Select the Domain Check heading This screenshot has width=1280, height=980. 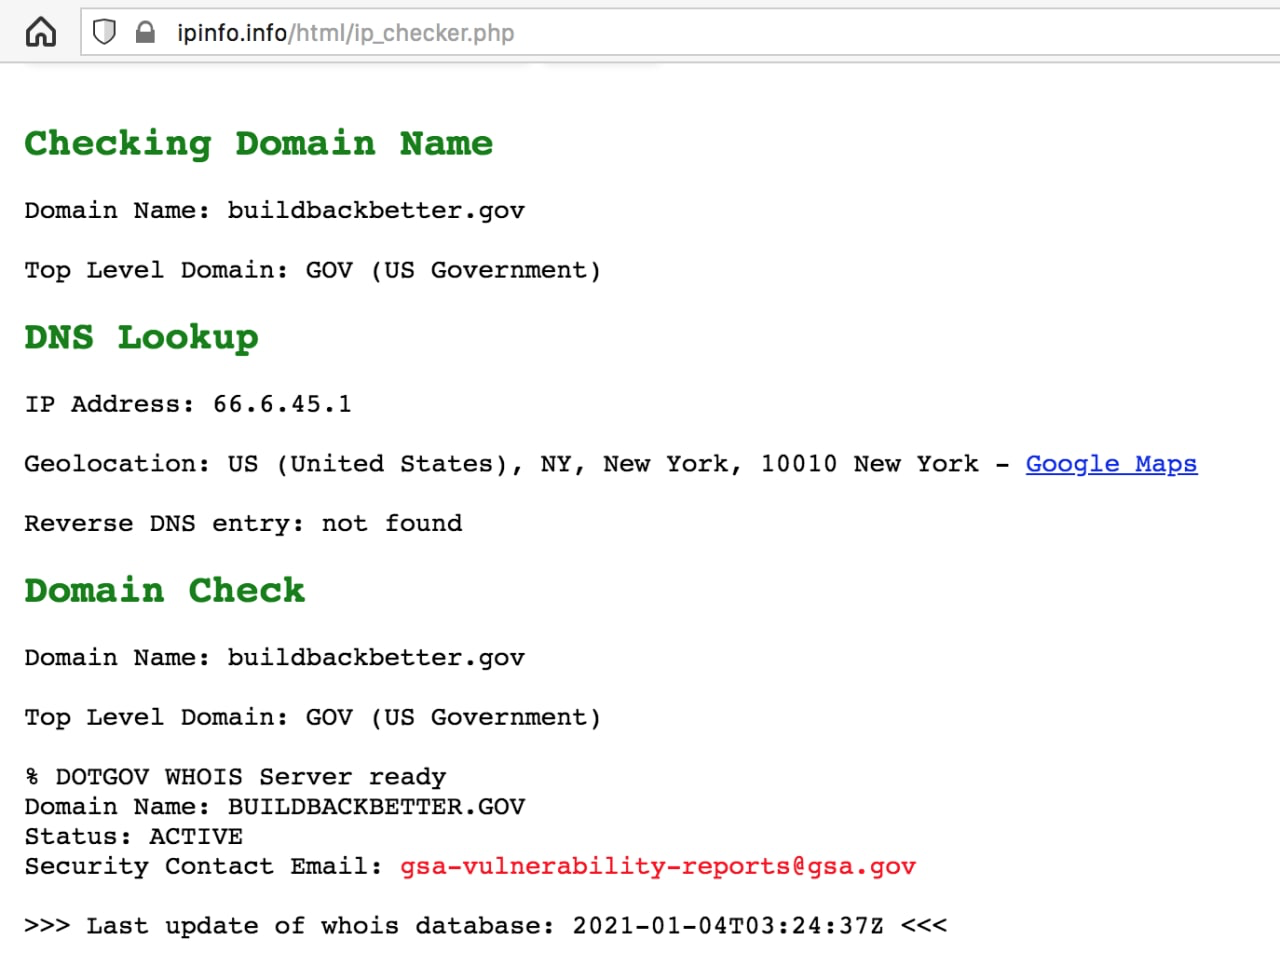[164, 590]
